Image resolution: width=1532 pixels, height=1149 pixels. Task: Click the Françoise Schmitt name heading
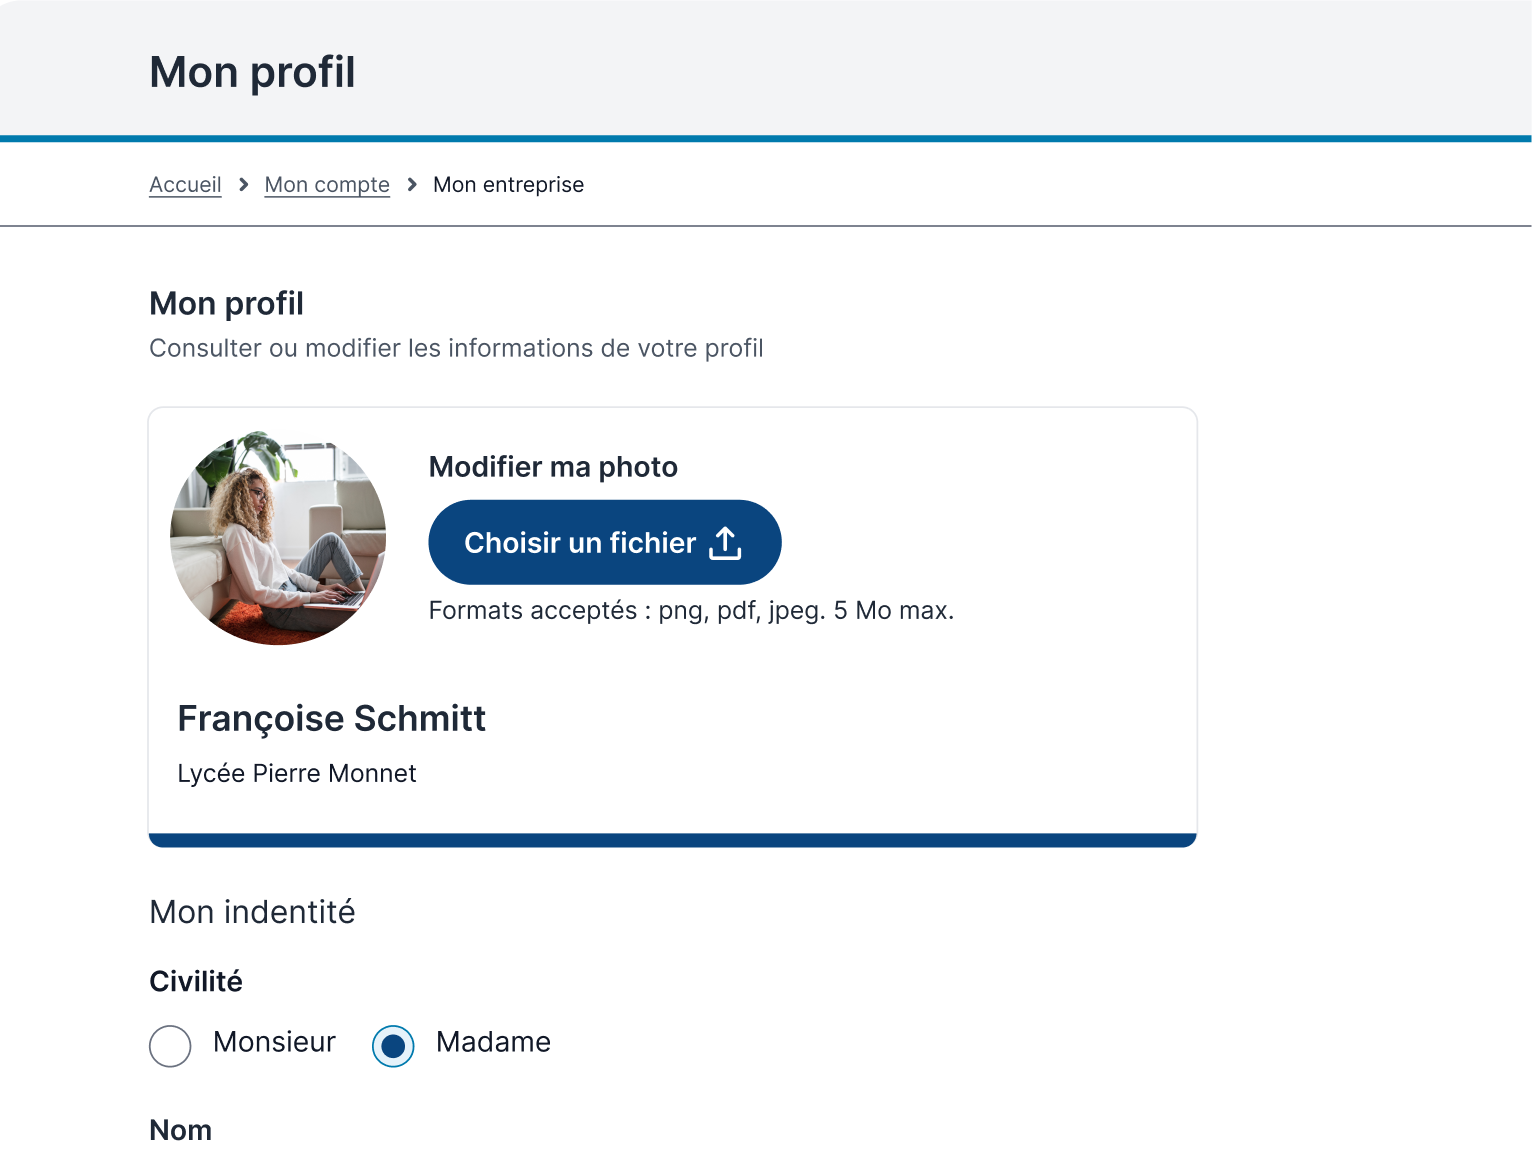point(331,718)
